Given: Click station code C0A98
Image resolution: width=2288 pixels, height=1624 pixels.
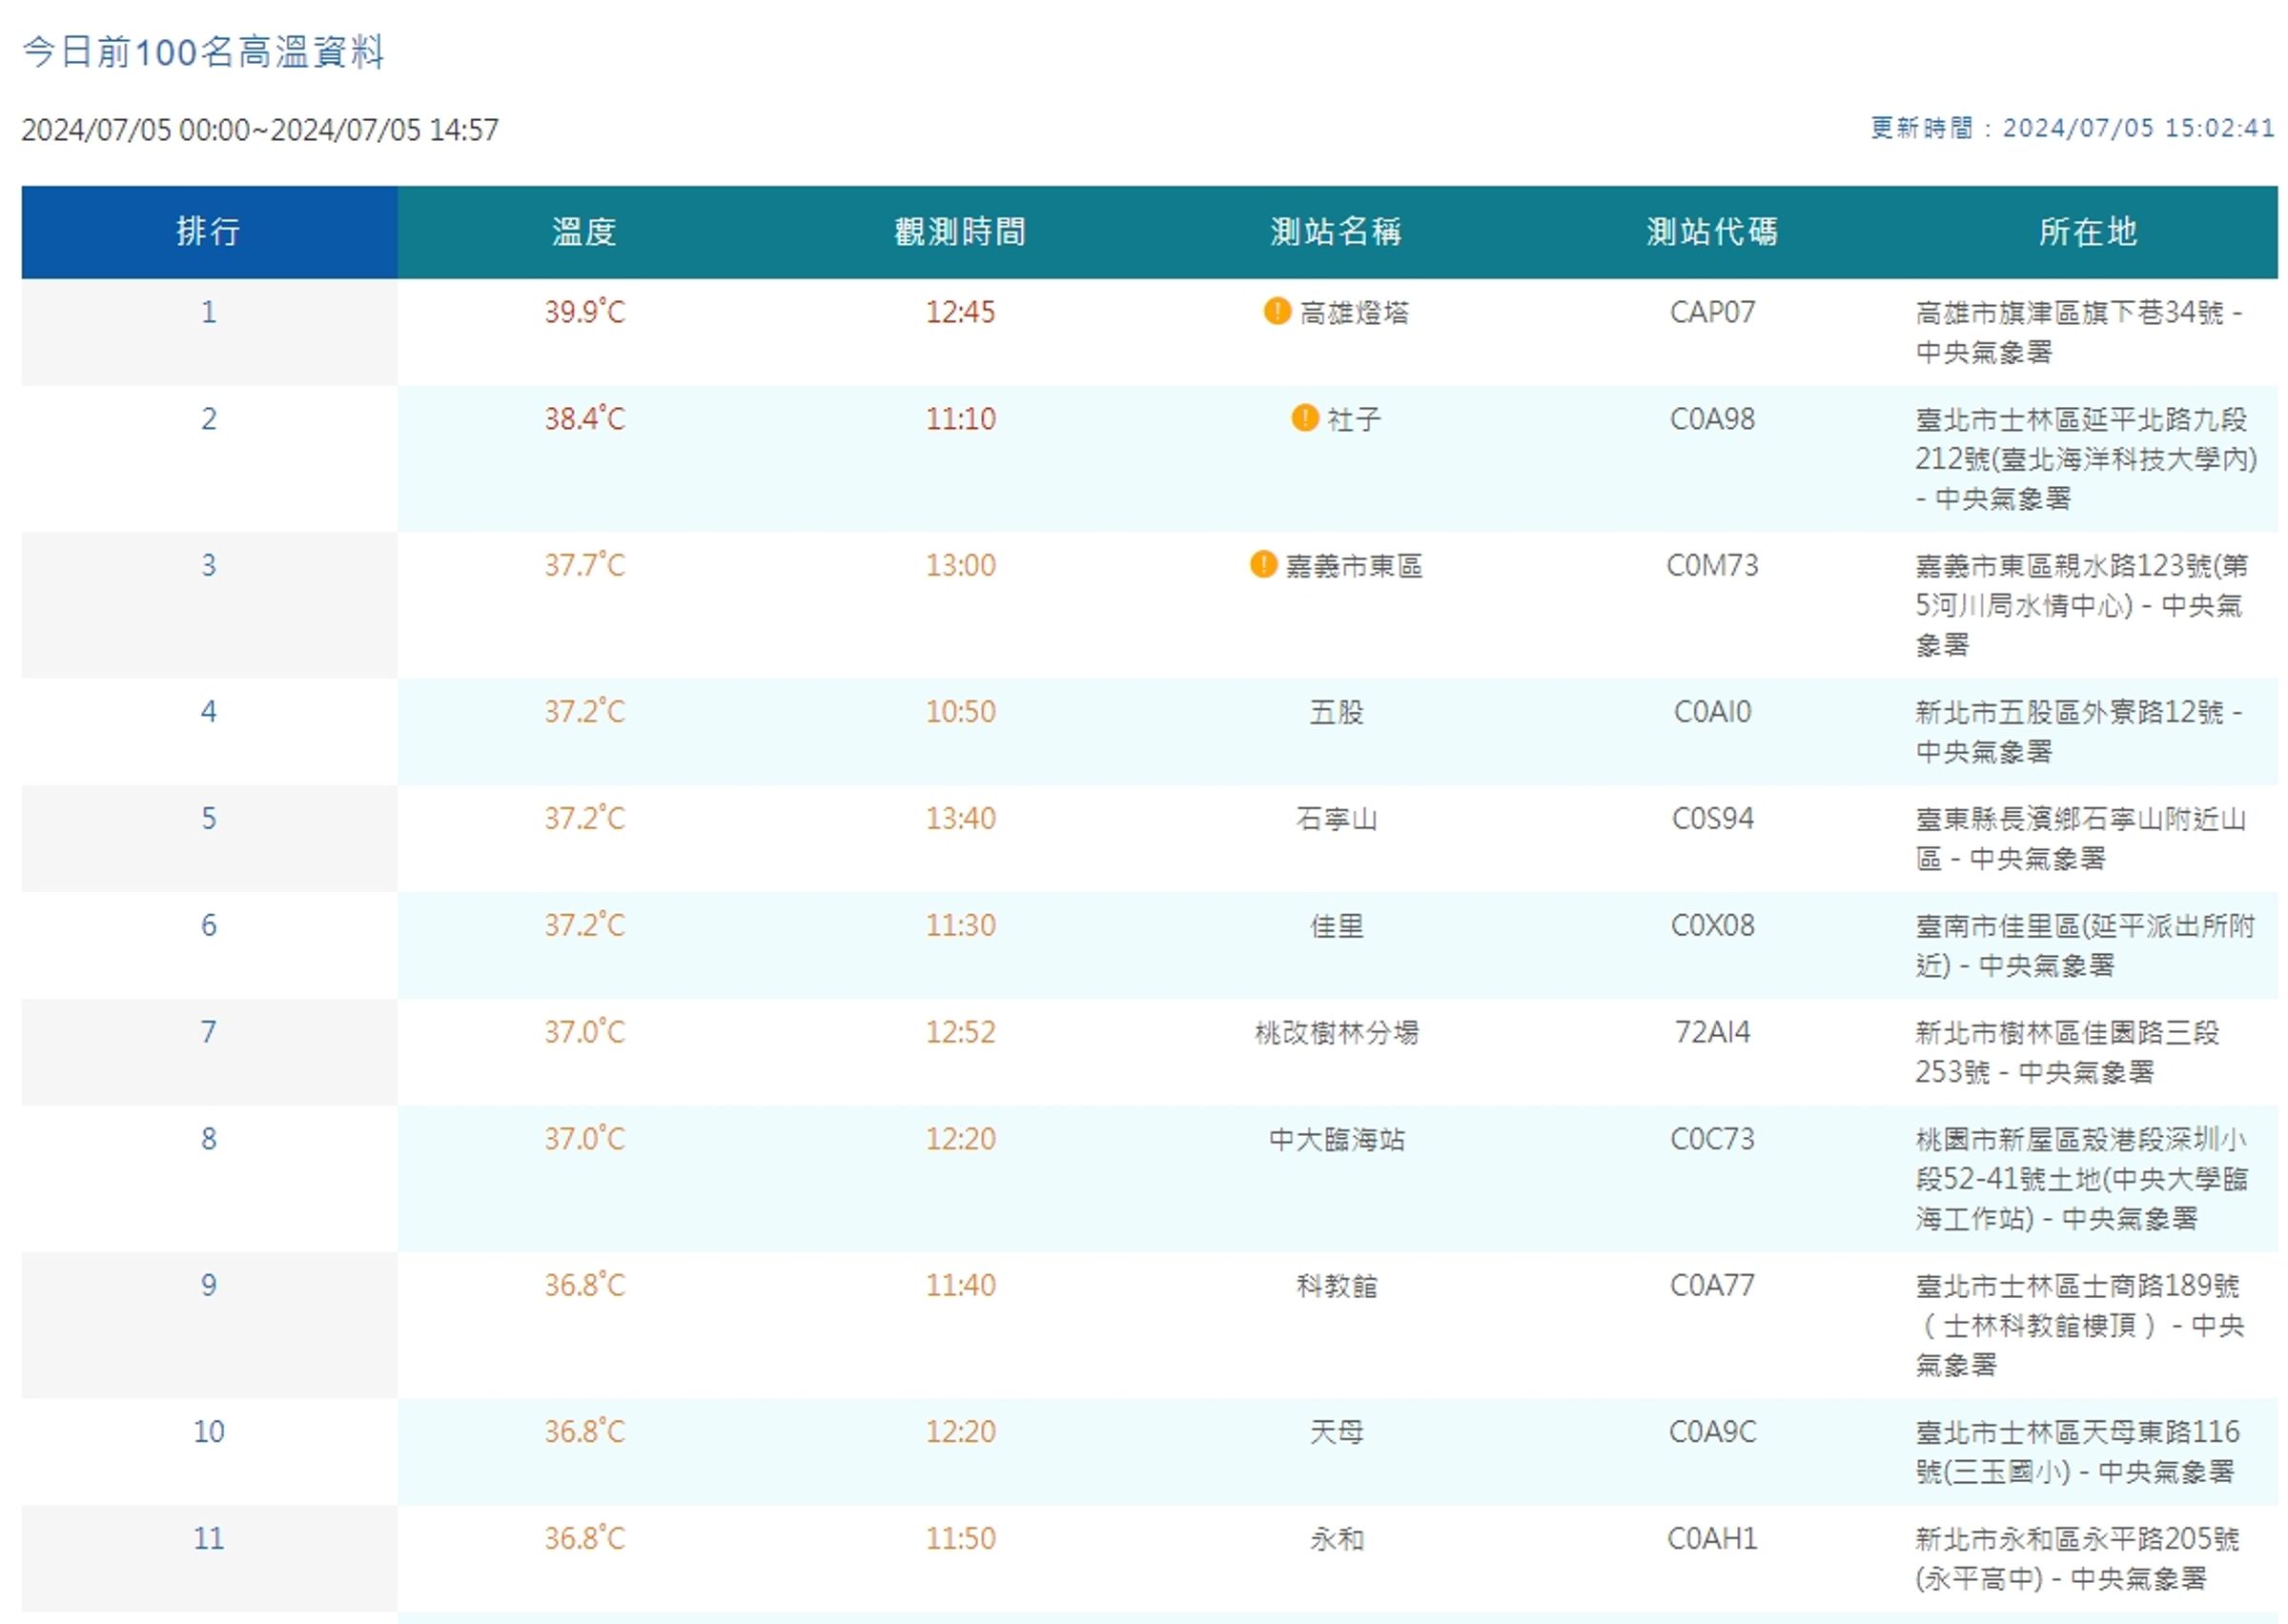Looking at the screenshot, I should [x=1712, y=419].
